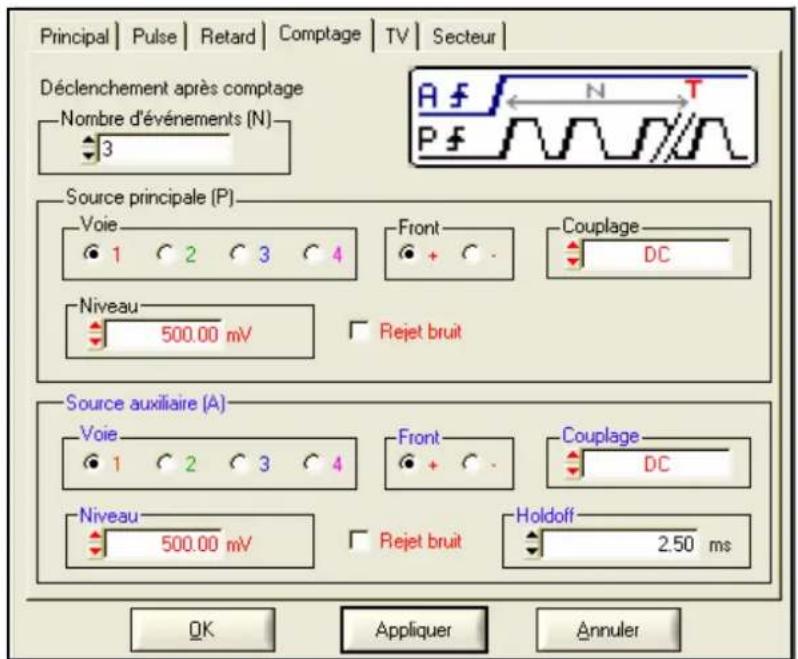Select Voie 4 for Source auxiliaire

[311, 463]
